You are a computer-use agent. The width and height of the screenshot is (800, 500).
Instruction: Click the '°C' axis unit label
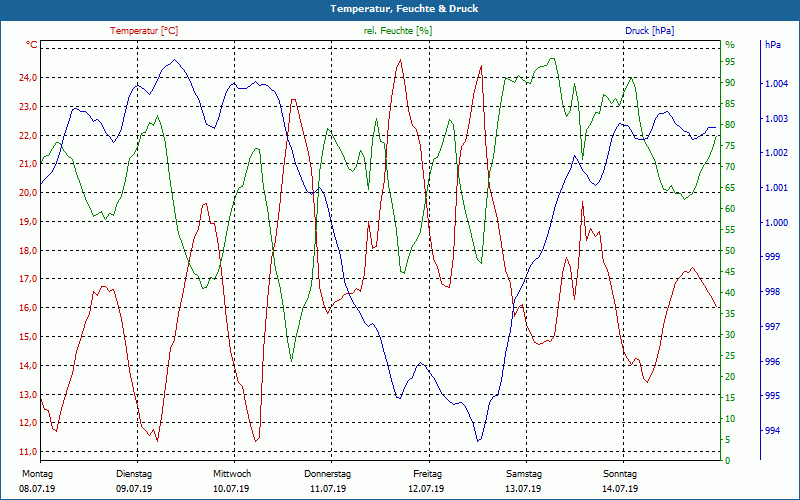[x=32, y=45]
